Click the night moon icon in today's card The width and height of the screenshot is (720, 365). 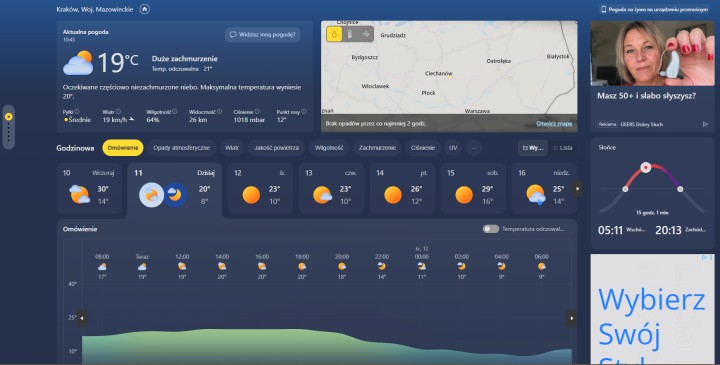tap(175, 195)
